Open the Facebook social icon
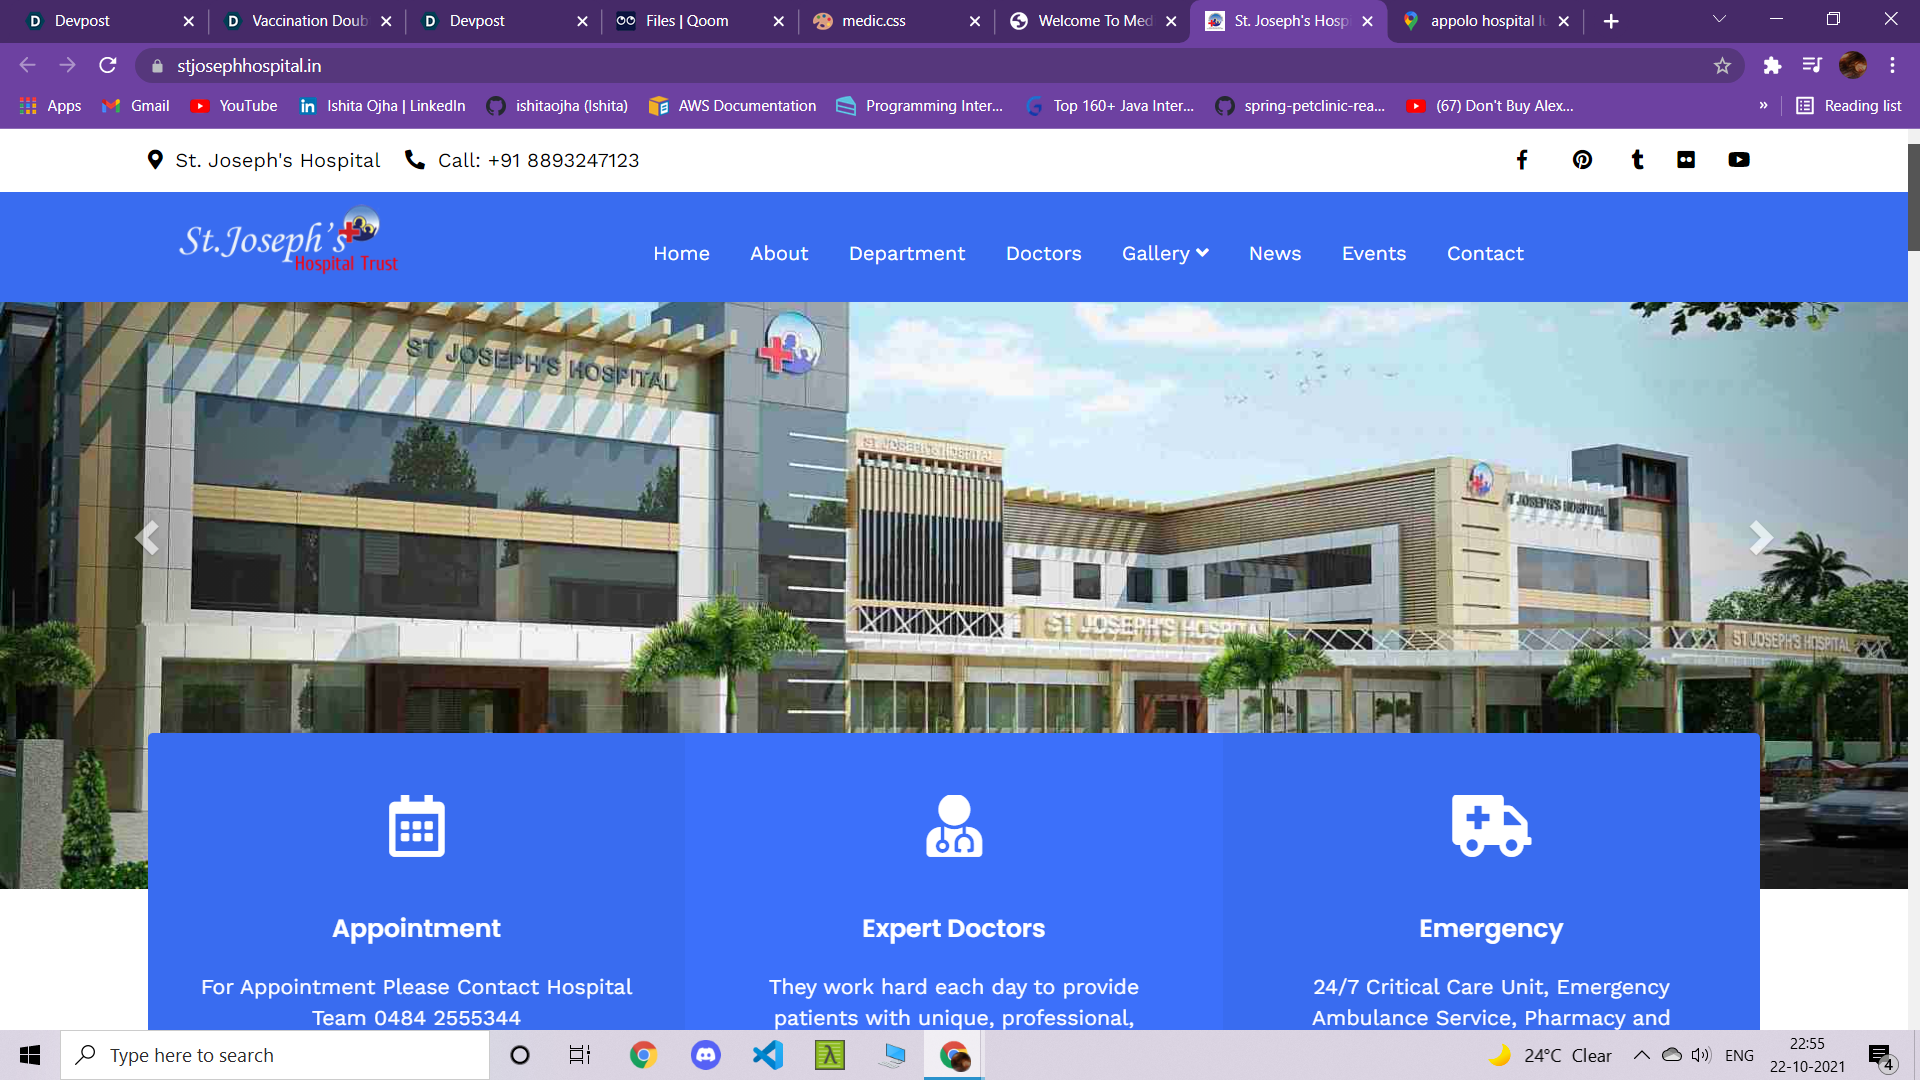Viewport: 1920px width, 1080px height. [1522, 160]
